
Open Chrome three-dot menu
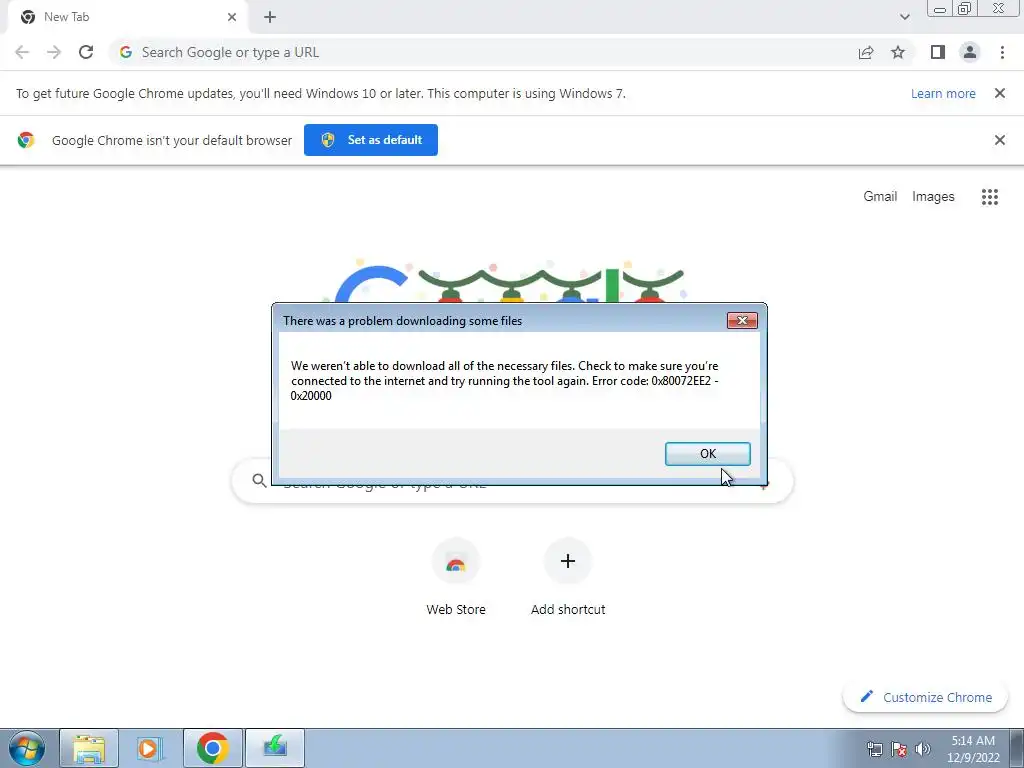pyautogui.click(x=1002, y=52)
